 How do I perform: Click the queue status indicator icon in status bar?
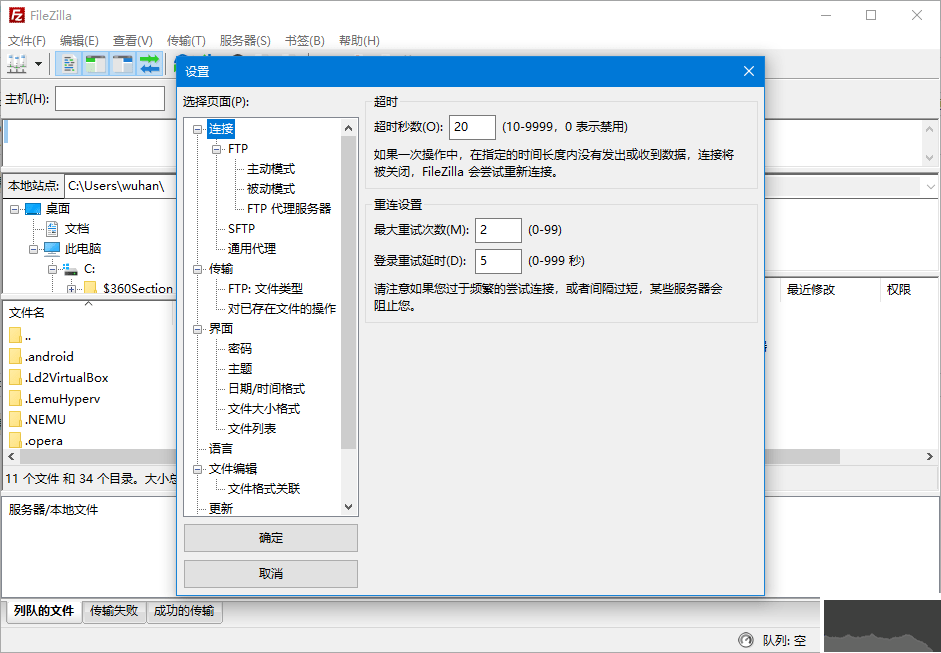(x=745, y=640)
